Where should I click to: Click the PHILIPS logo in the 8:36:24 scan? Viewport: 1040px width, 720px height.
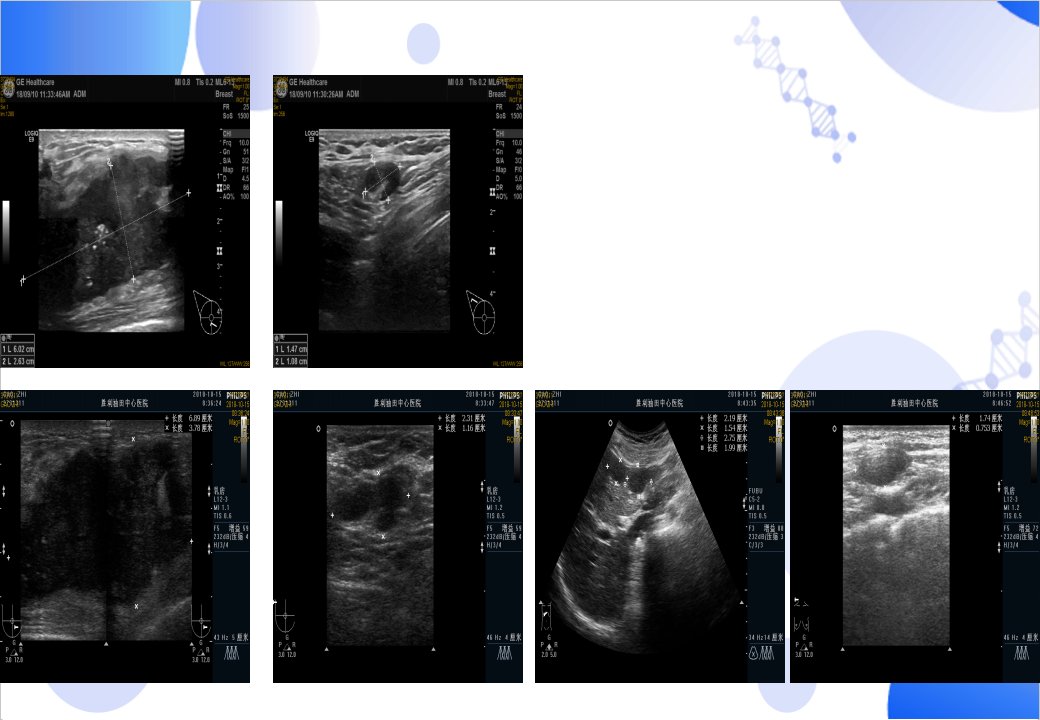[x=237, y=395]
